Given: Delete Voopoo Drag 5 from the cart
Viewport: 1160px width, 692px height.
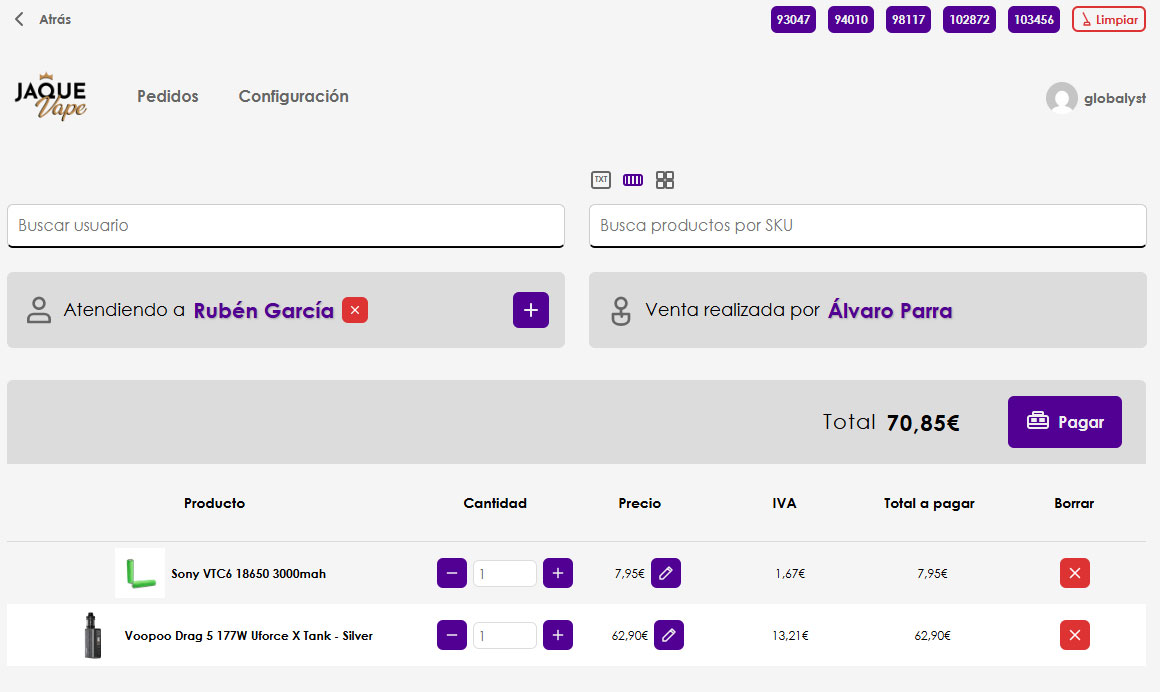Looking at the screenshot, I should click(x=1074, y=635).
